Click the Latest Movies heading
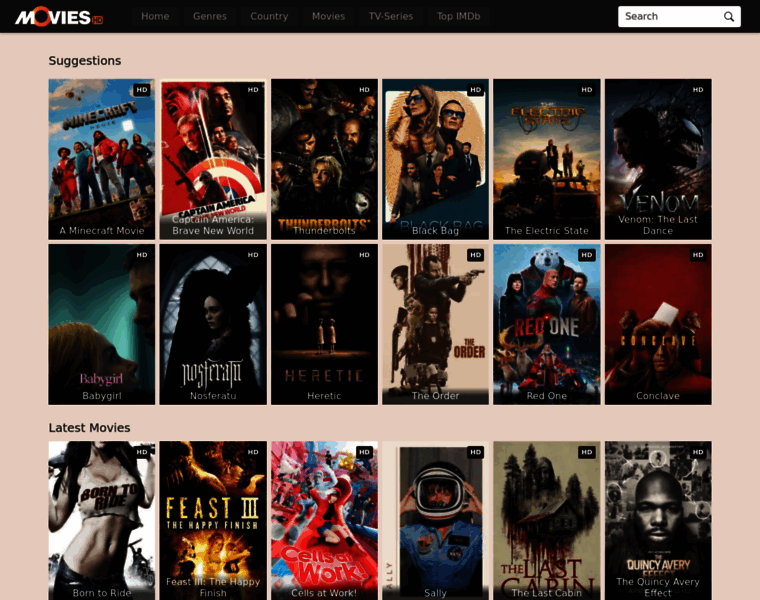Viewport: 760px width, 600px height. click(x=89, y=427)
